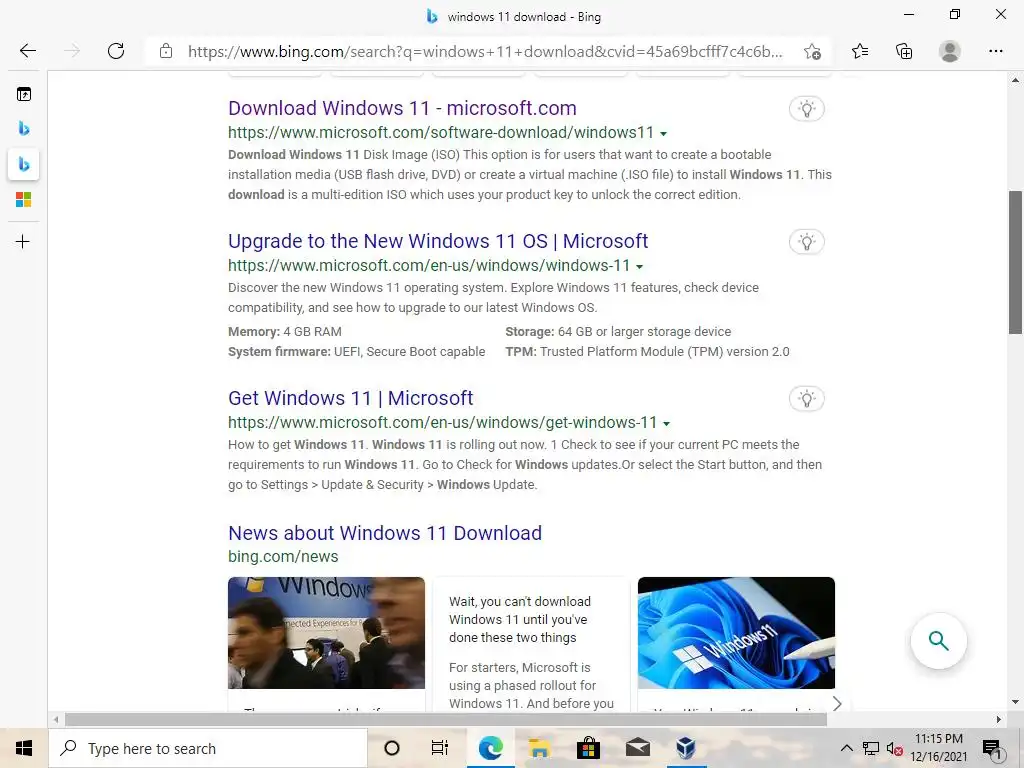This screenshot has height=768, width=1024.
Task: Open News about Windows 11 Download heading
Action: 385,534
